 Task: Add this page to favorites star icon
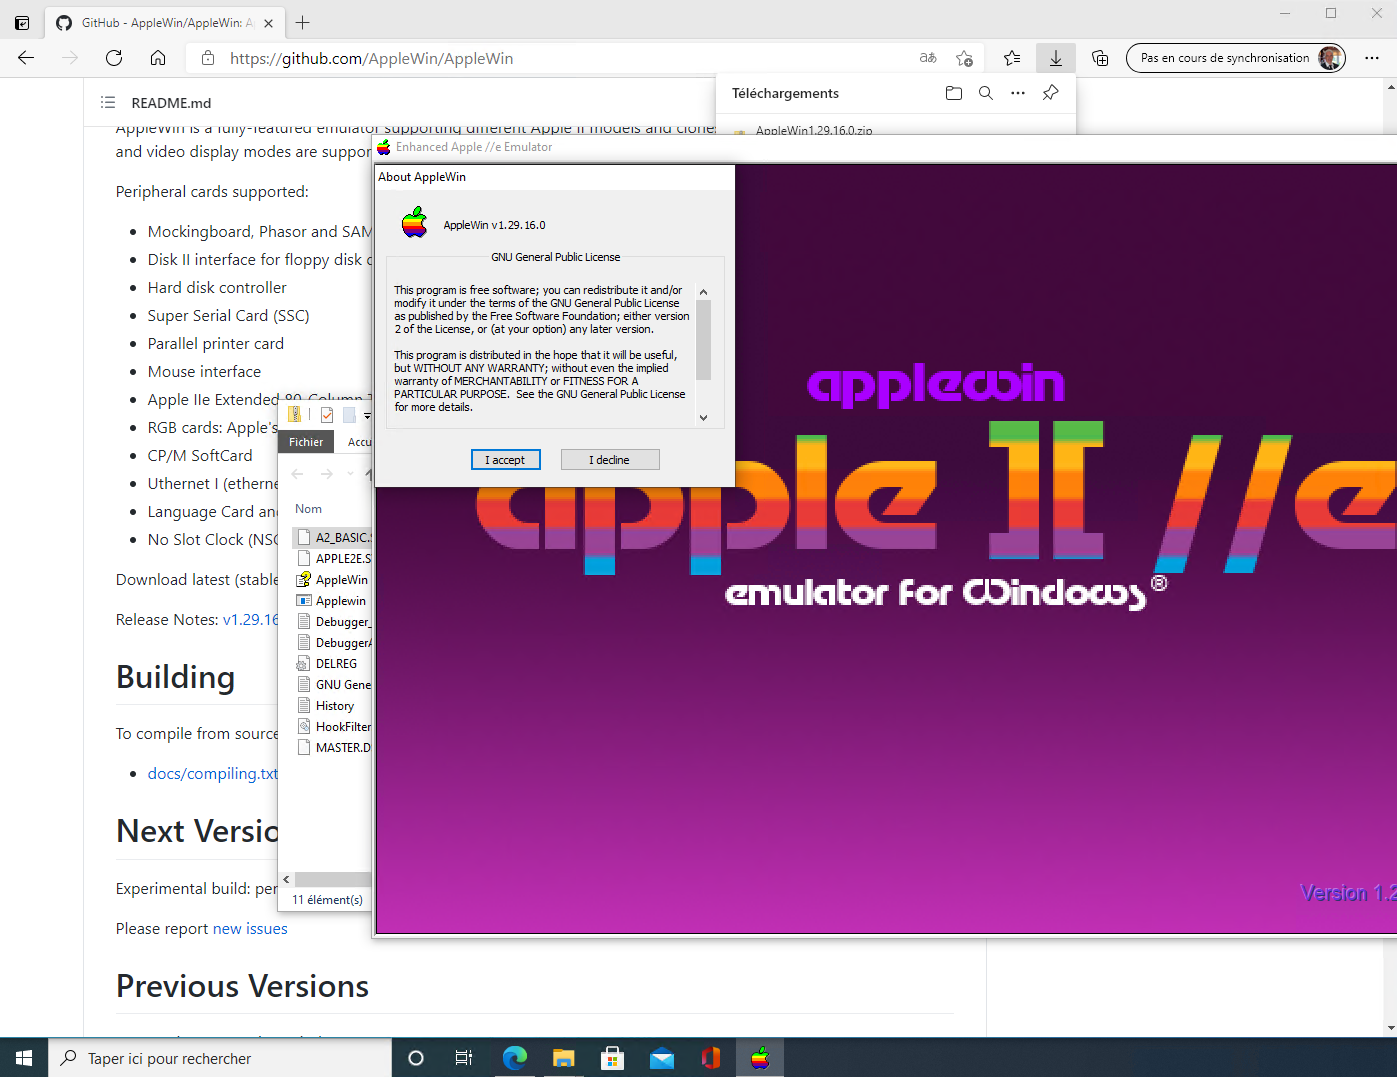pos(964,58)
